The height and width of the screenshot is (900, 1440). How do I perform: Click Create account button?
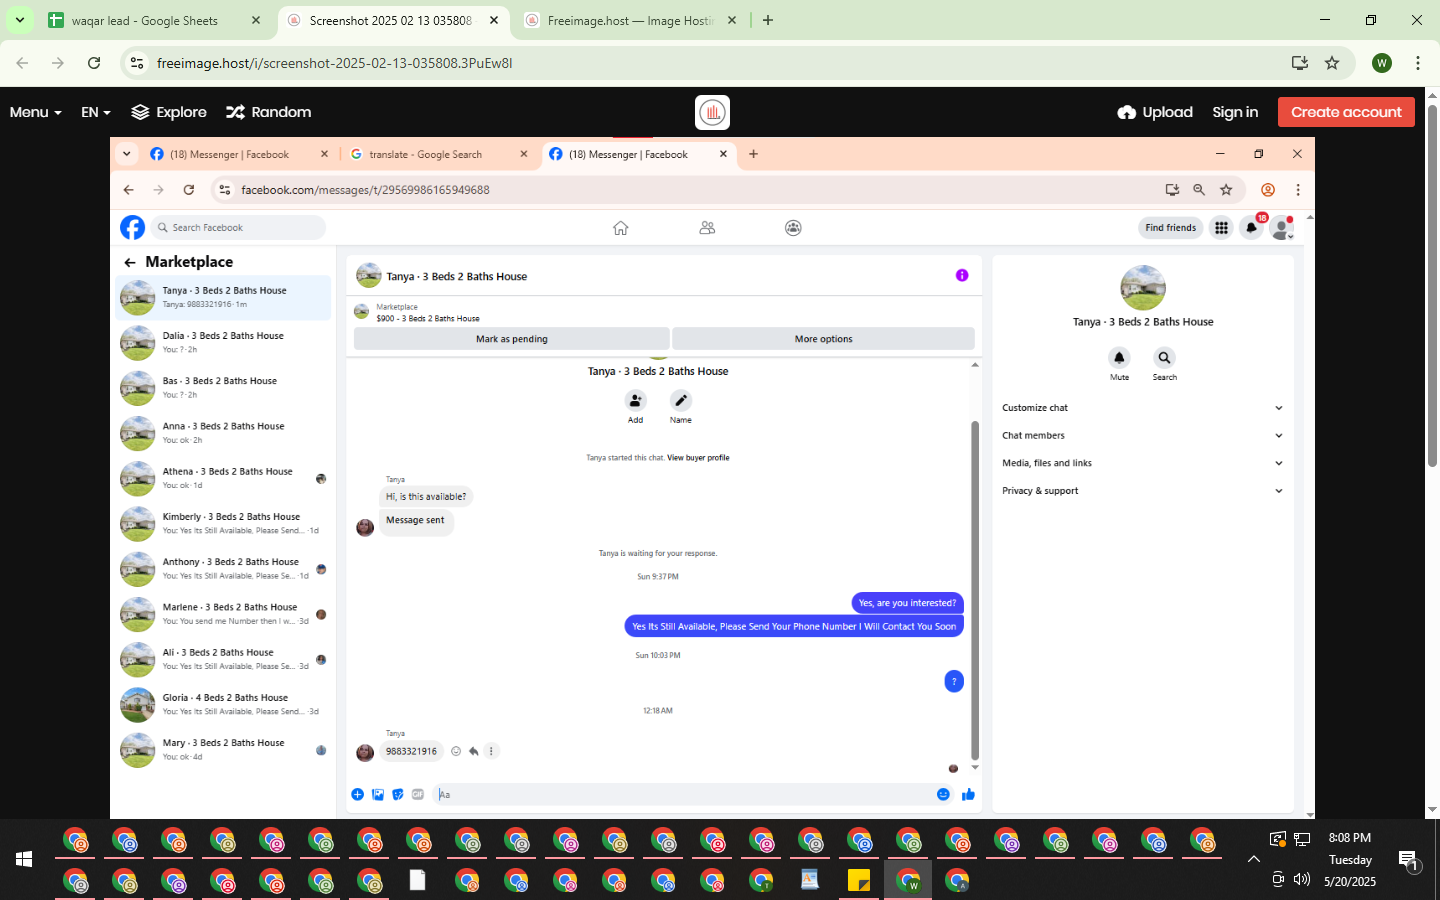pos(1346,112)
